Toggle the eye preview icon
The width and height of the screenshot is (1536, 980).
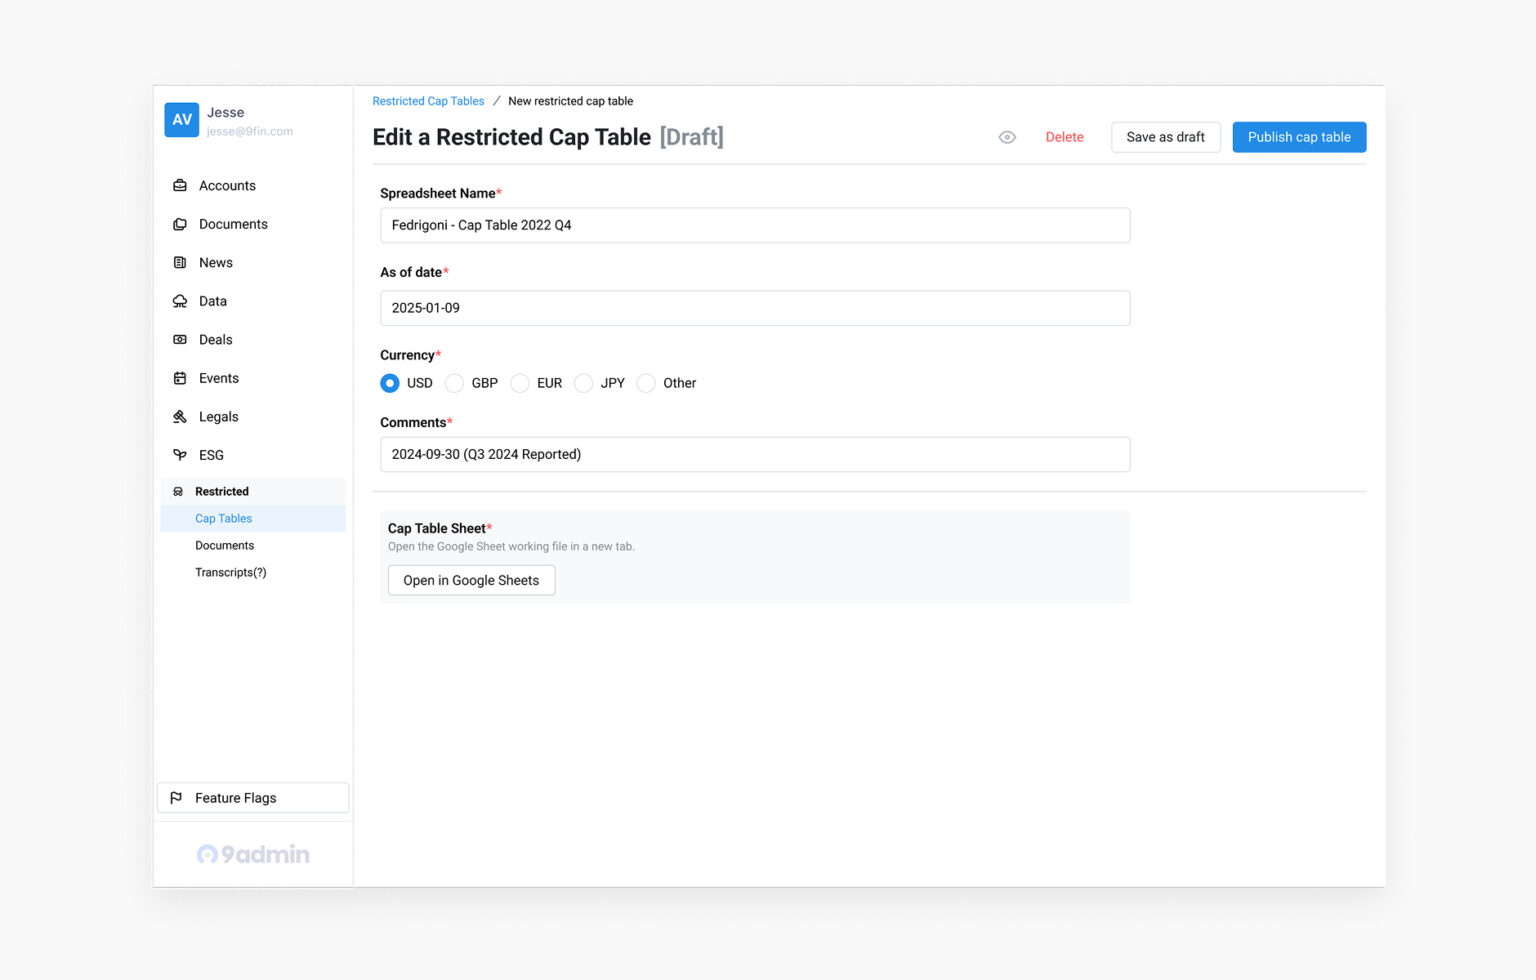(x=1007, y=137)
